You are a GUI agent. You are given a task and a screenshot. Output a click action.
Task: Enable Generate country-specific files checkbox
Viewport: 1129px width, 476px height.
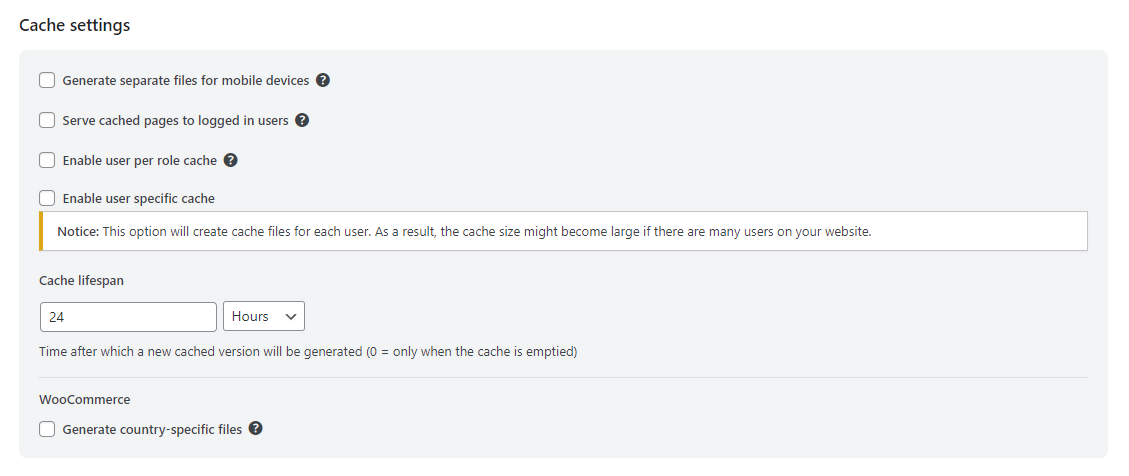click(x=47, y=429)
